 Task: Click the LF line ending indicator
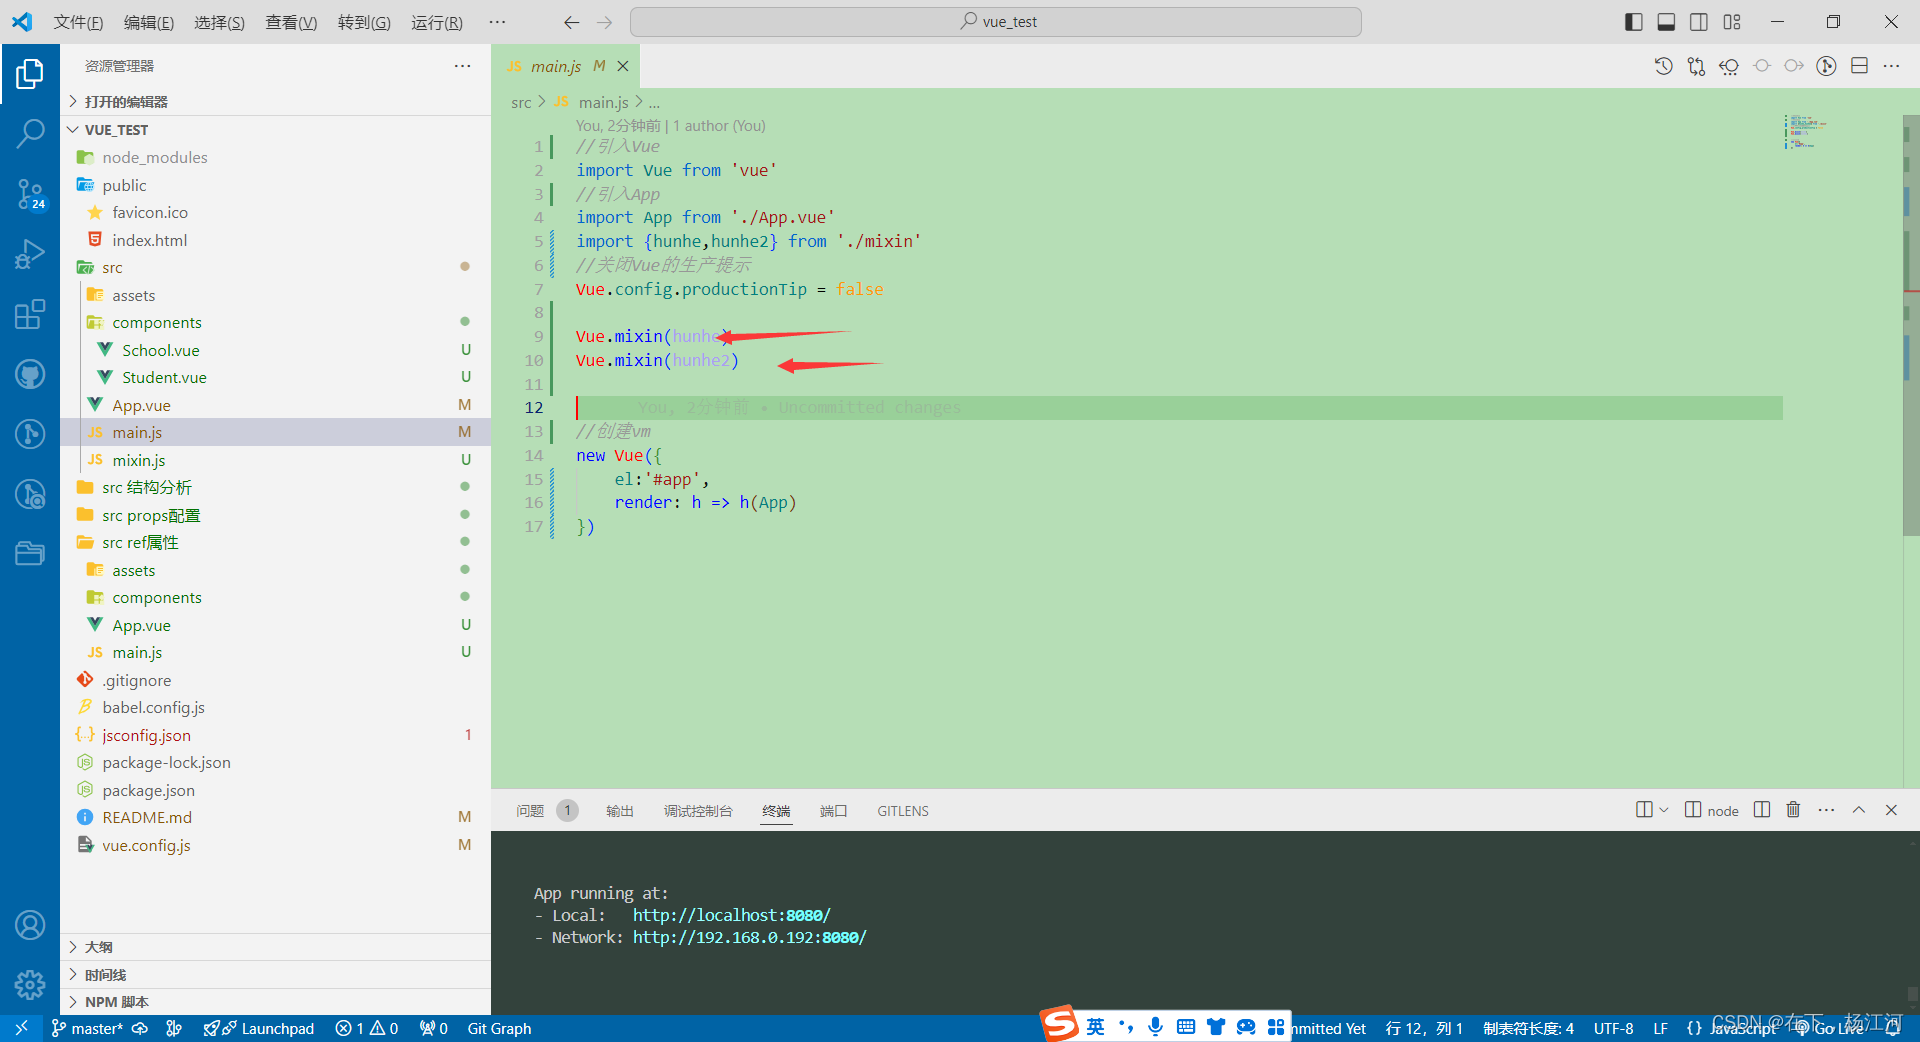click(1660, 1028)
